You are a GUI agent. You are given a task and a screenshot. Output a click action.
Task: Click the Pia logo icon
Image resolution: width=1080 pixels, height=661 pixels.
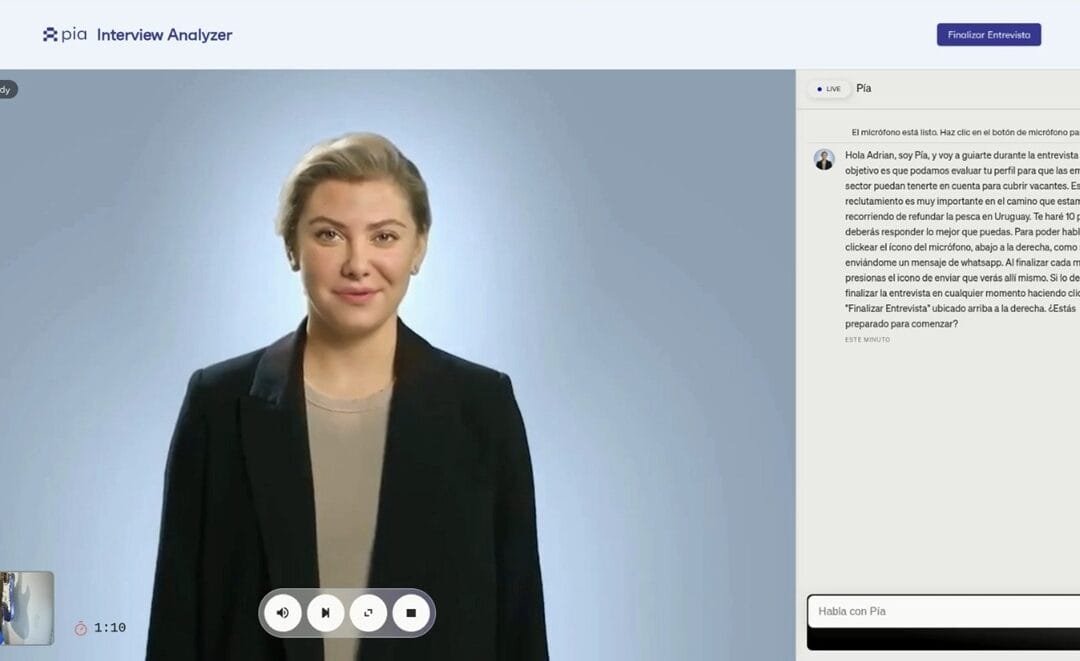[x=51, y=35]
